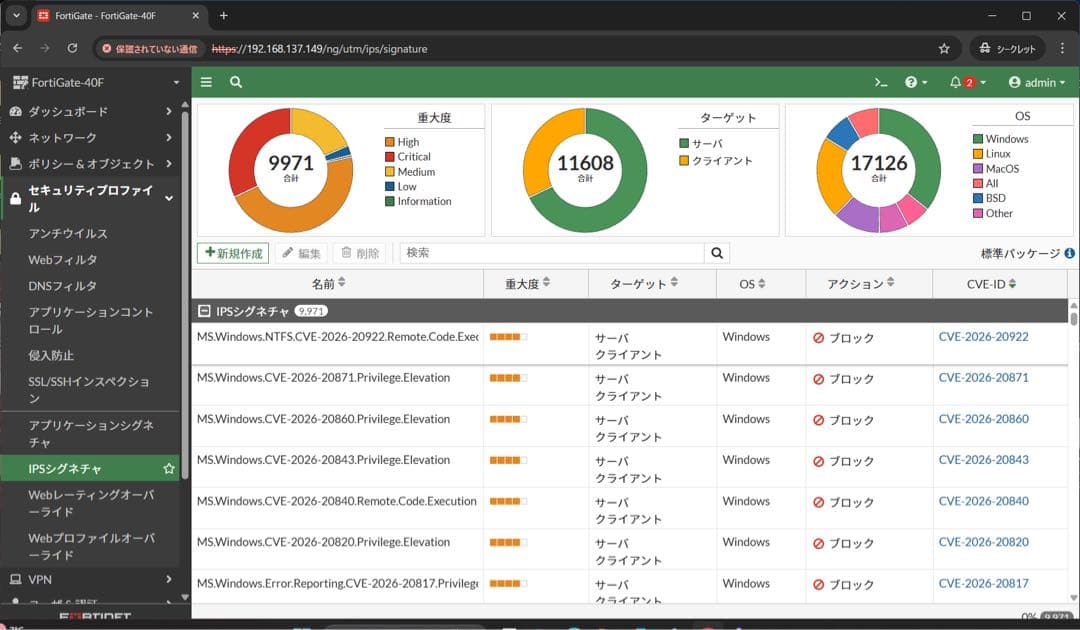Click the magnifier button beside the signature filter
This screenshot has width=1080, height=630.
coord(717,253)
